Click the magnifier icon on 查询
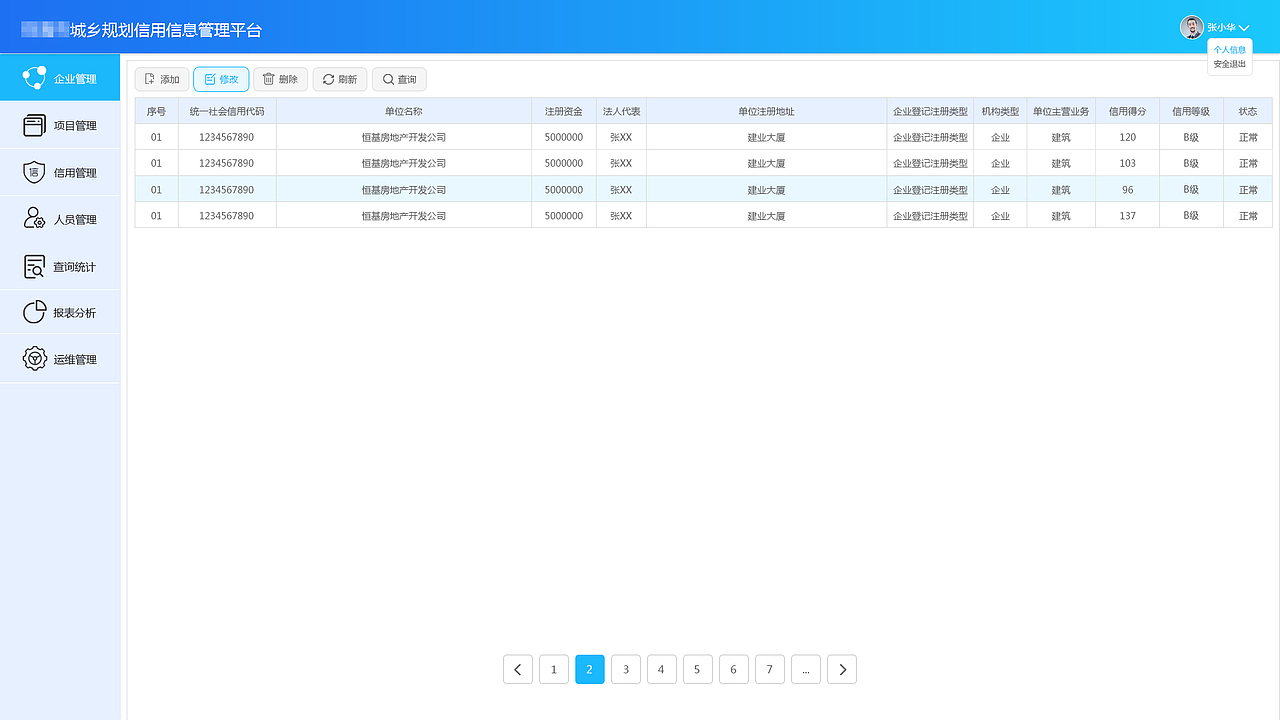Image resolution: width=1280 pixels, height=720 pixels. 388,79
